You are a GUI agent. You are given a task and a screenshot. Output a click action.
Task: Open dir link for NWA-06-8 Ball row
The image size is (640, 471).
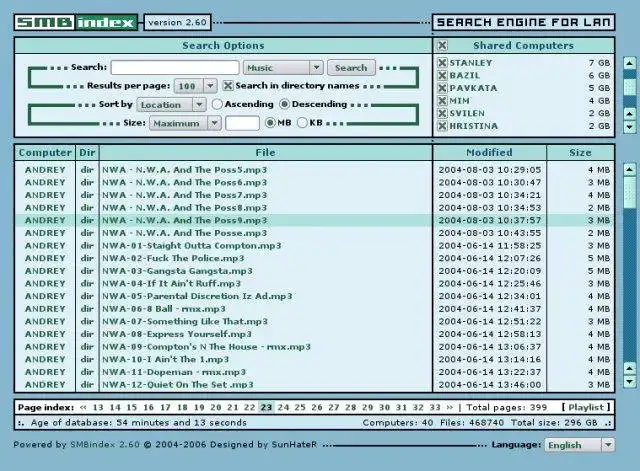tap(87, 309)
